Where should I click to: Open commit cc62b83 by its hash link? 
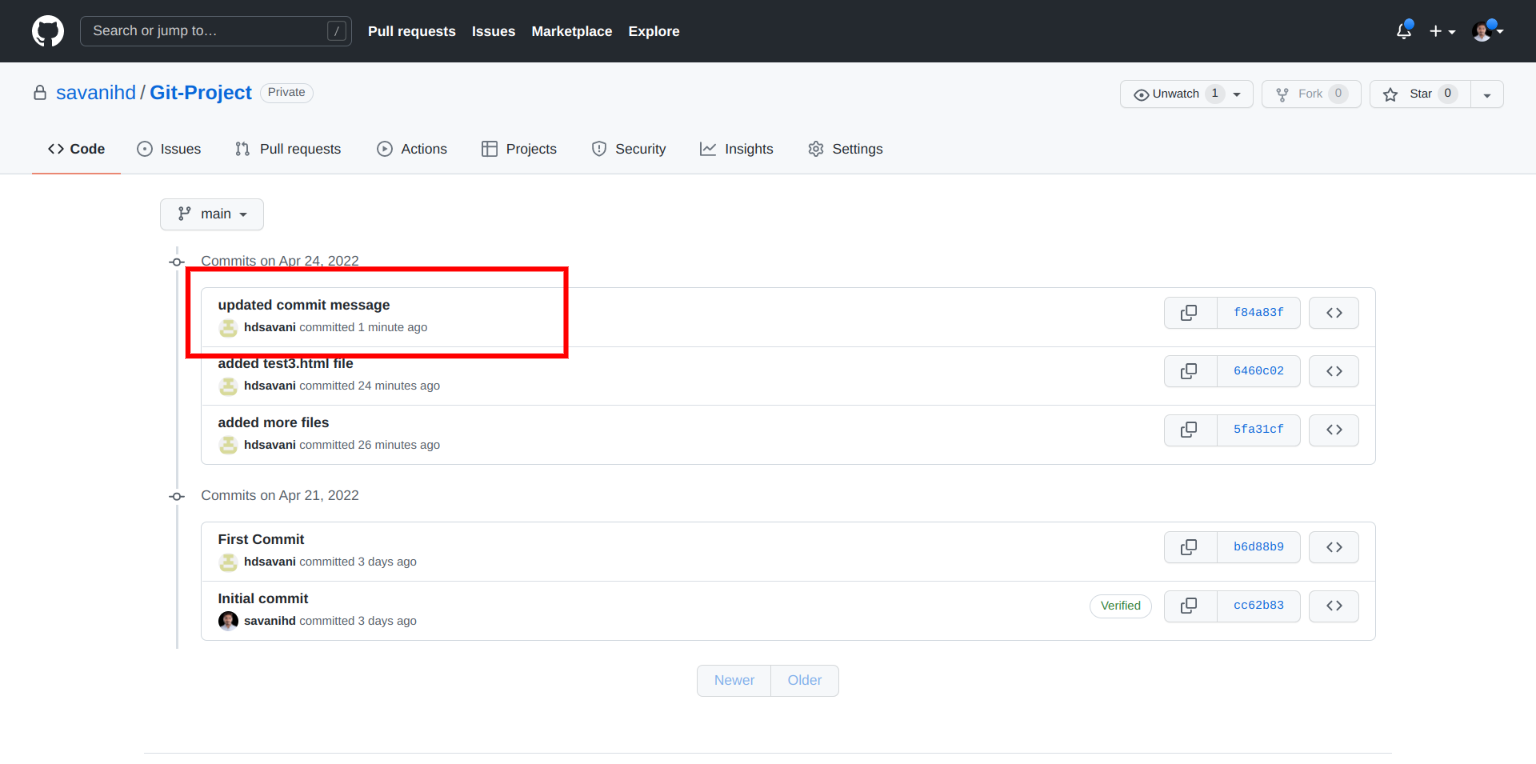1258,606
